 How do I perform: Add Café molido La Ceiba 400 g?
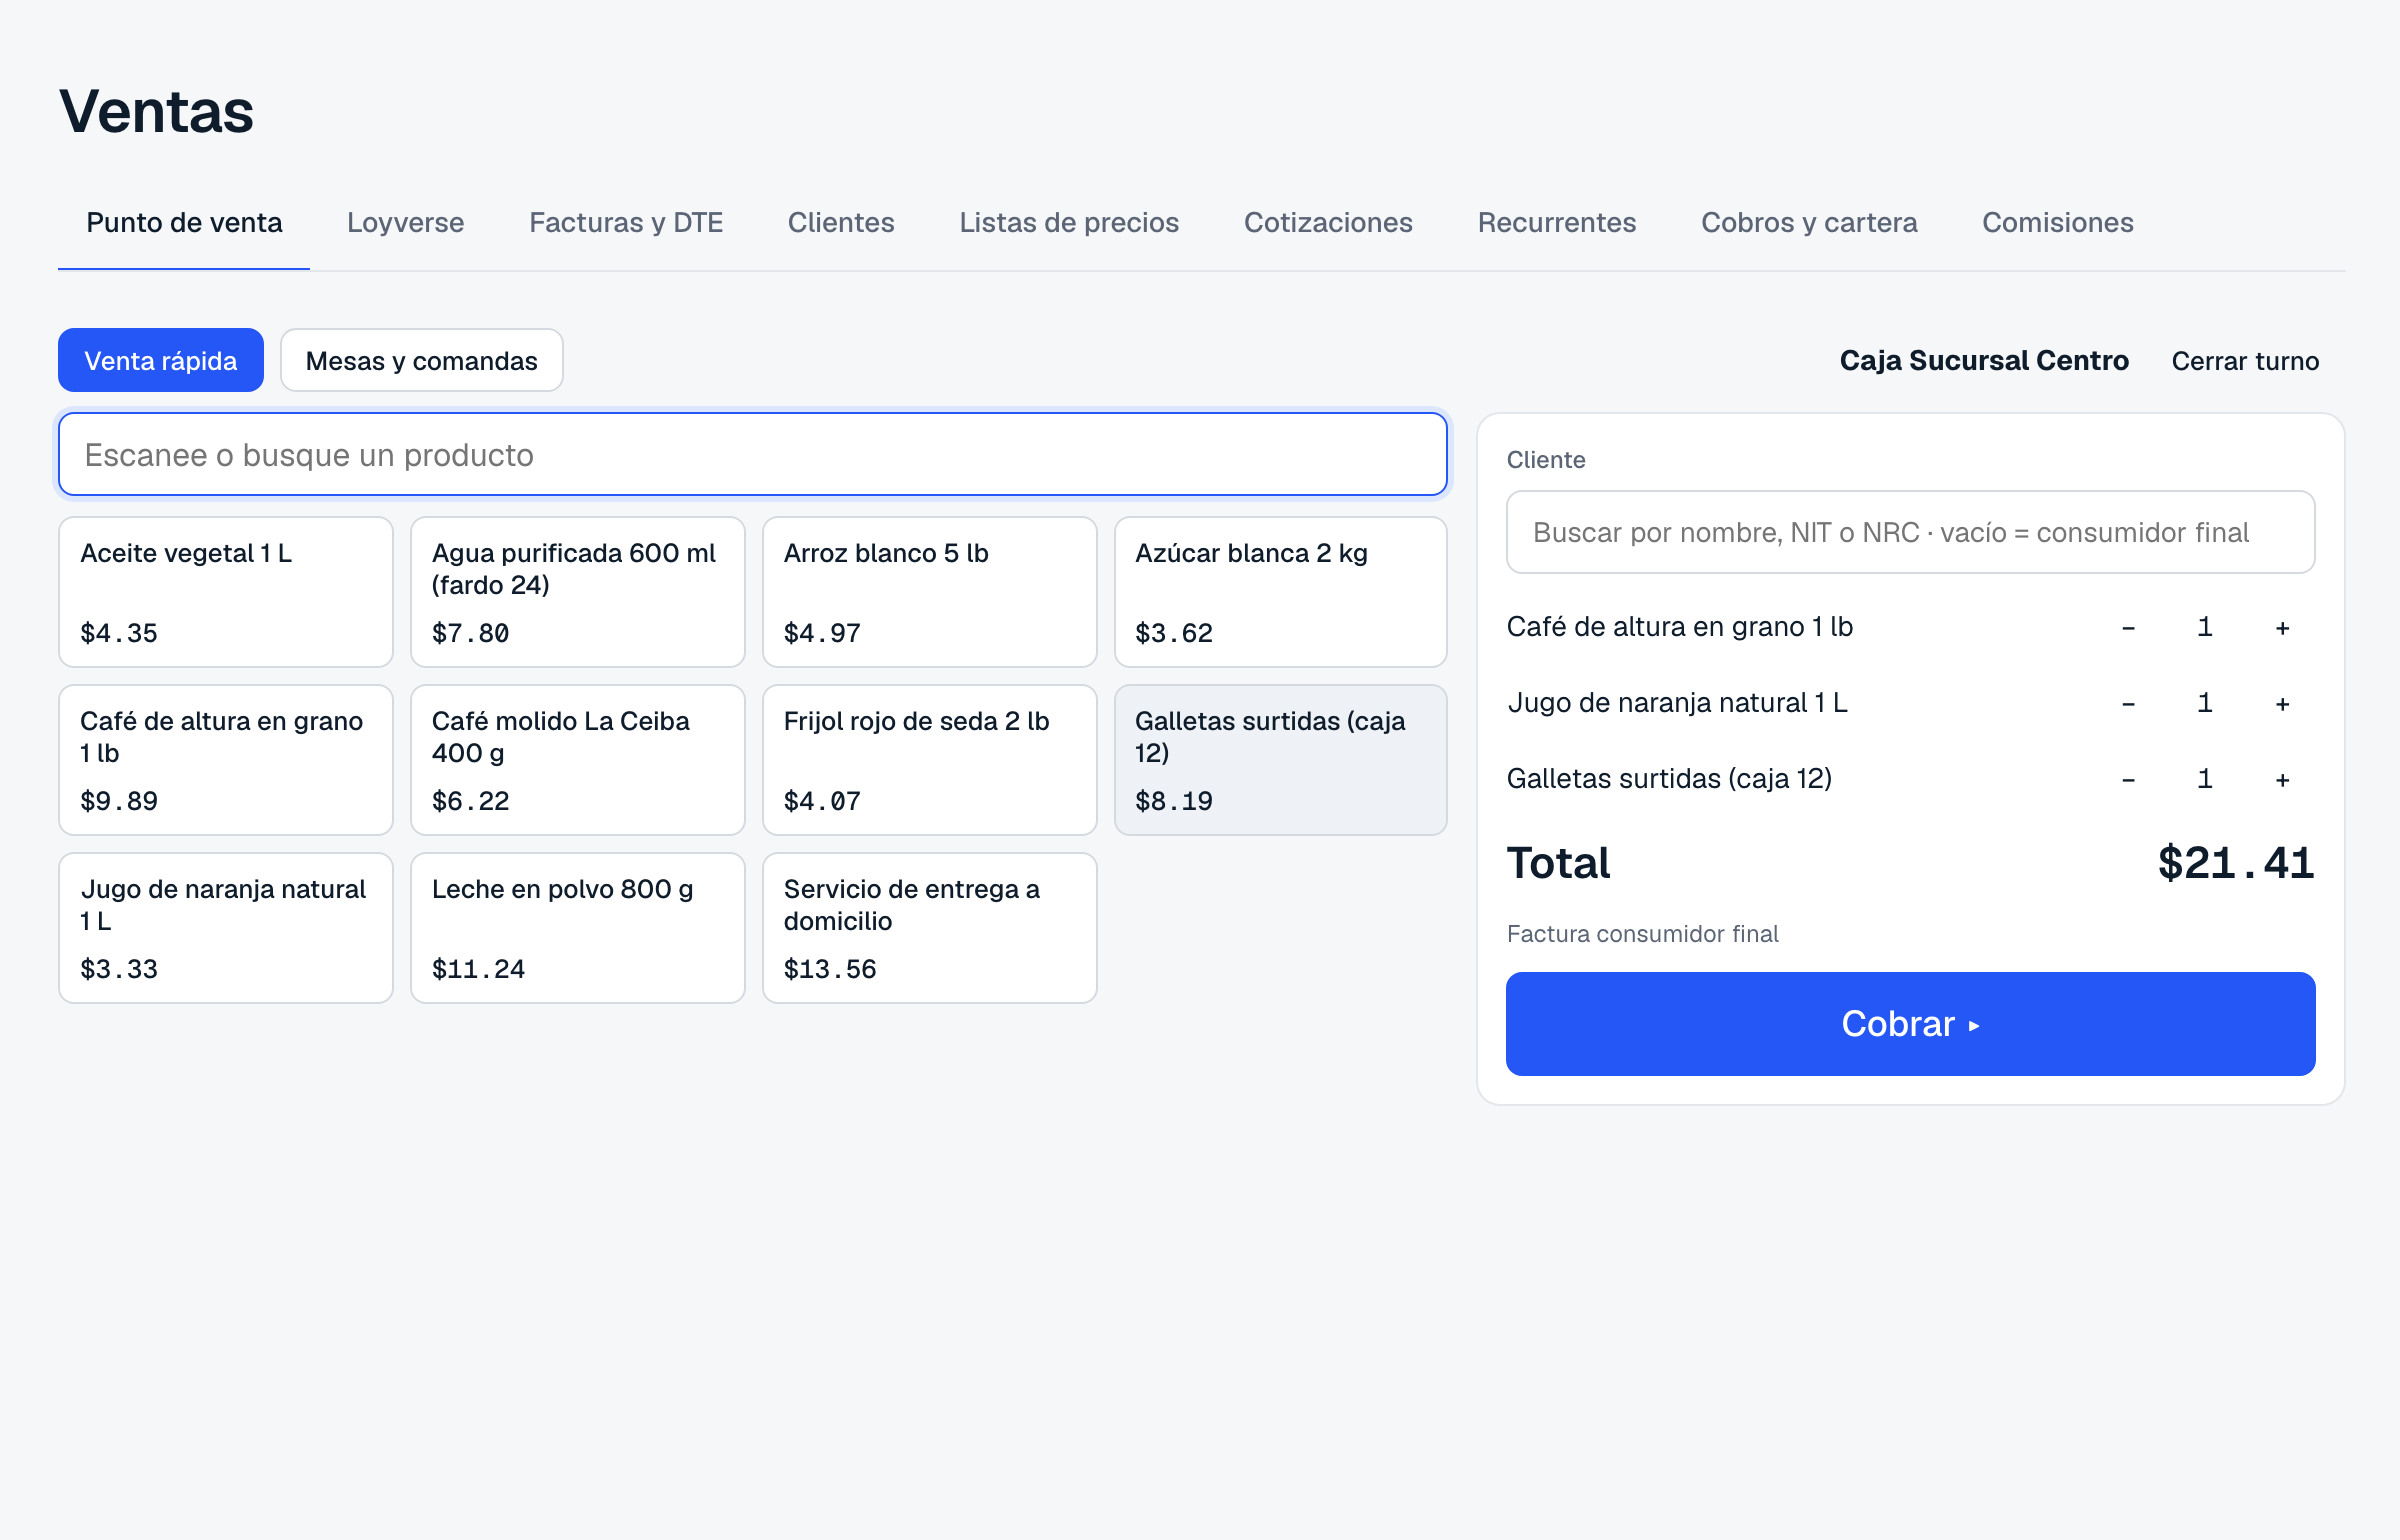point(578,760)
